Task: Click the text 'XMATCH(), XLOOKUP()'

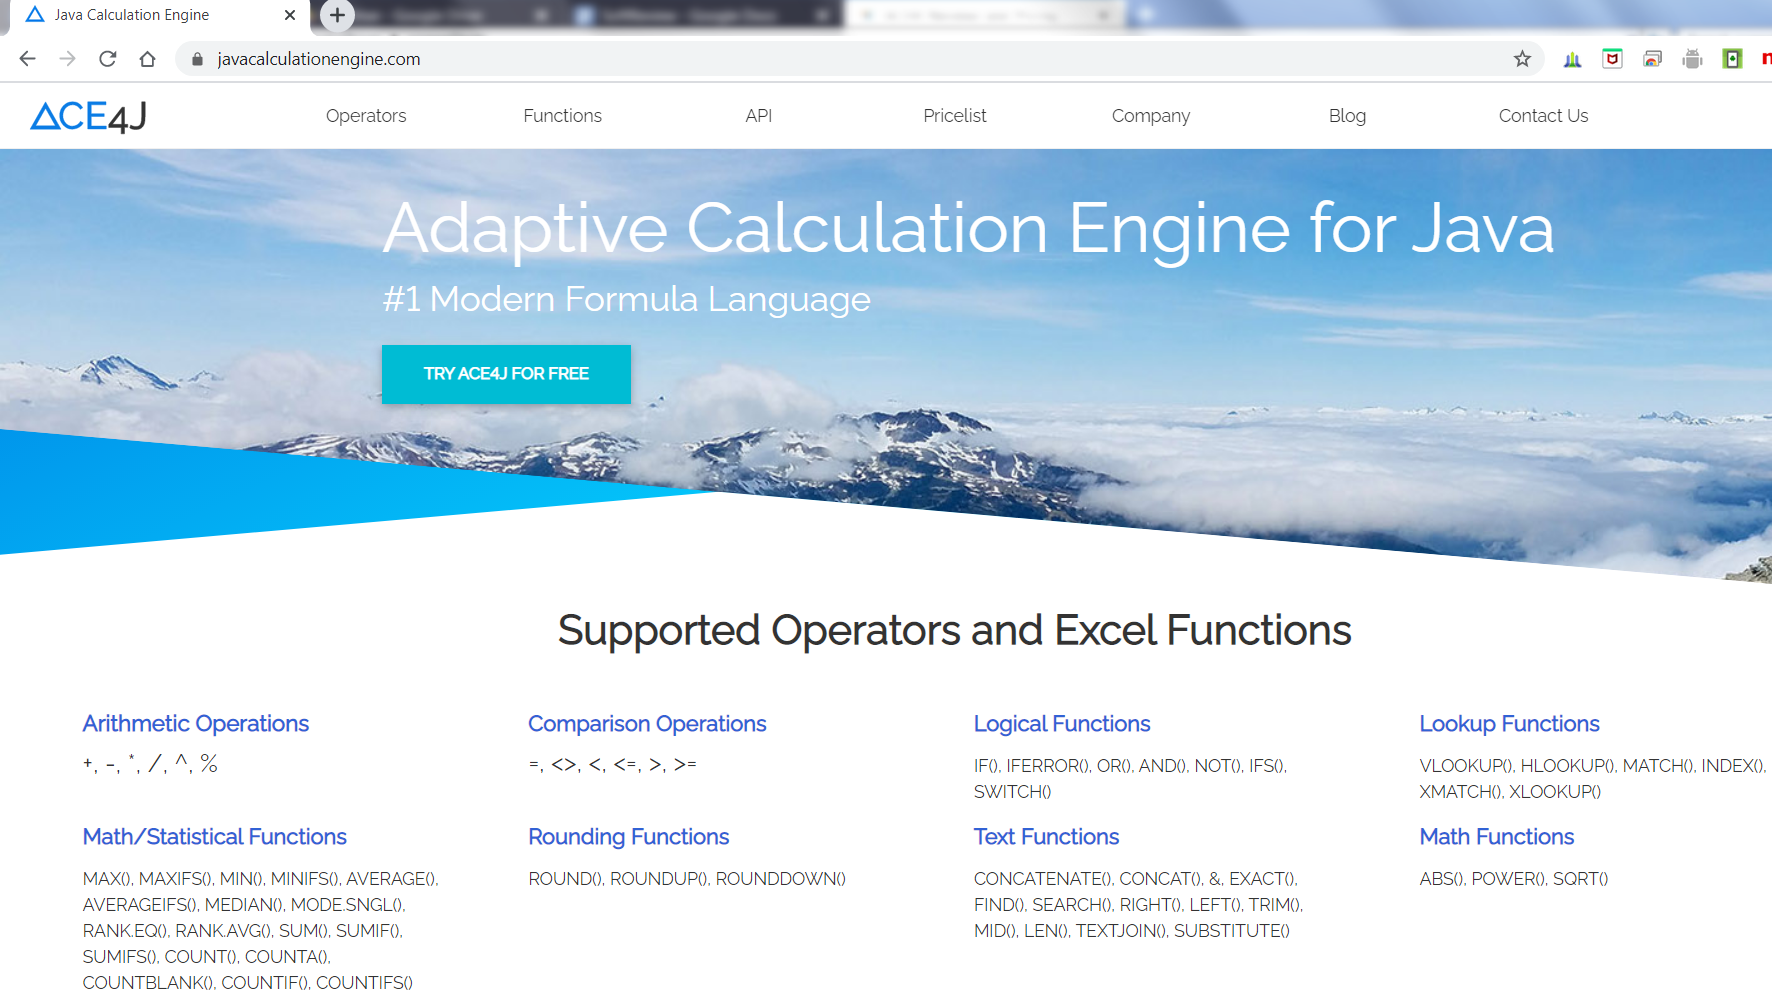Action: [1510, 792]
